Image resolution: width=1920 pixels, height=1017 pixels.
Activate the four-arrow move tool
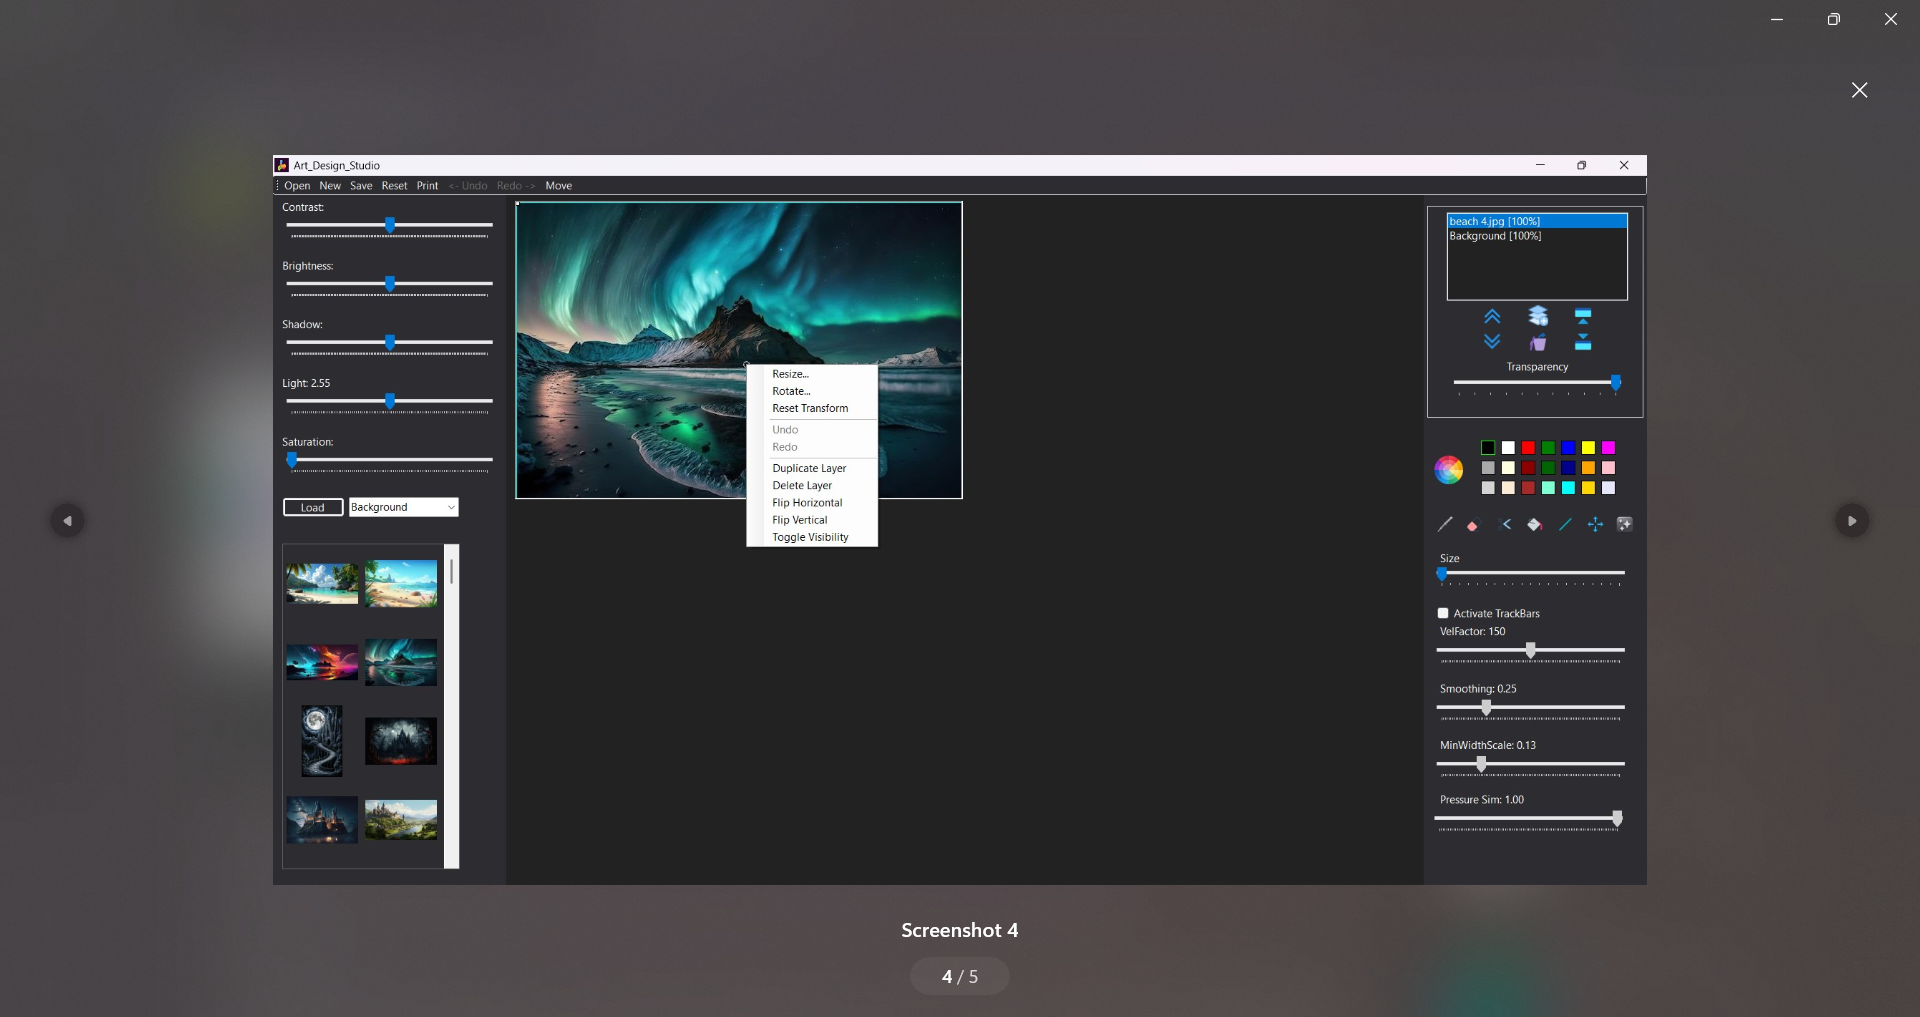1595,524
